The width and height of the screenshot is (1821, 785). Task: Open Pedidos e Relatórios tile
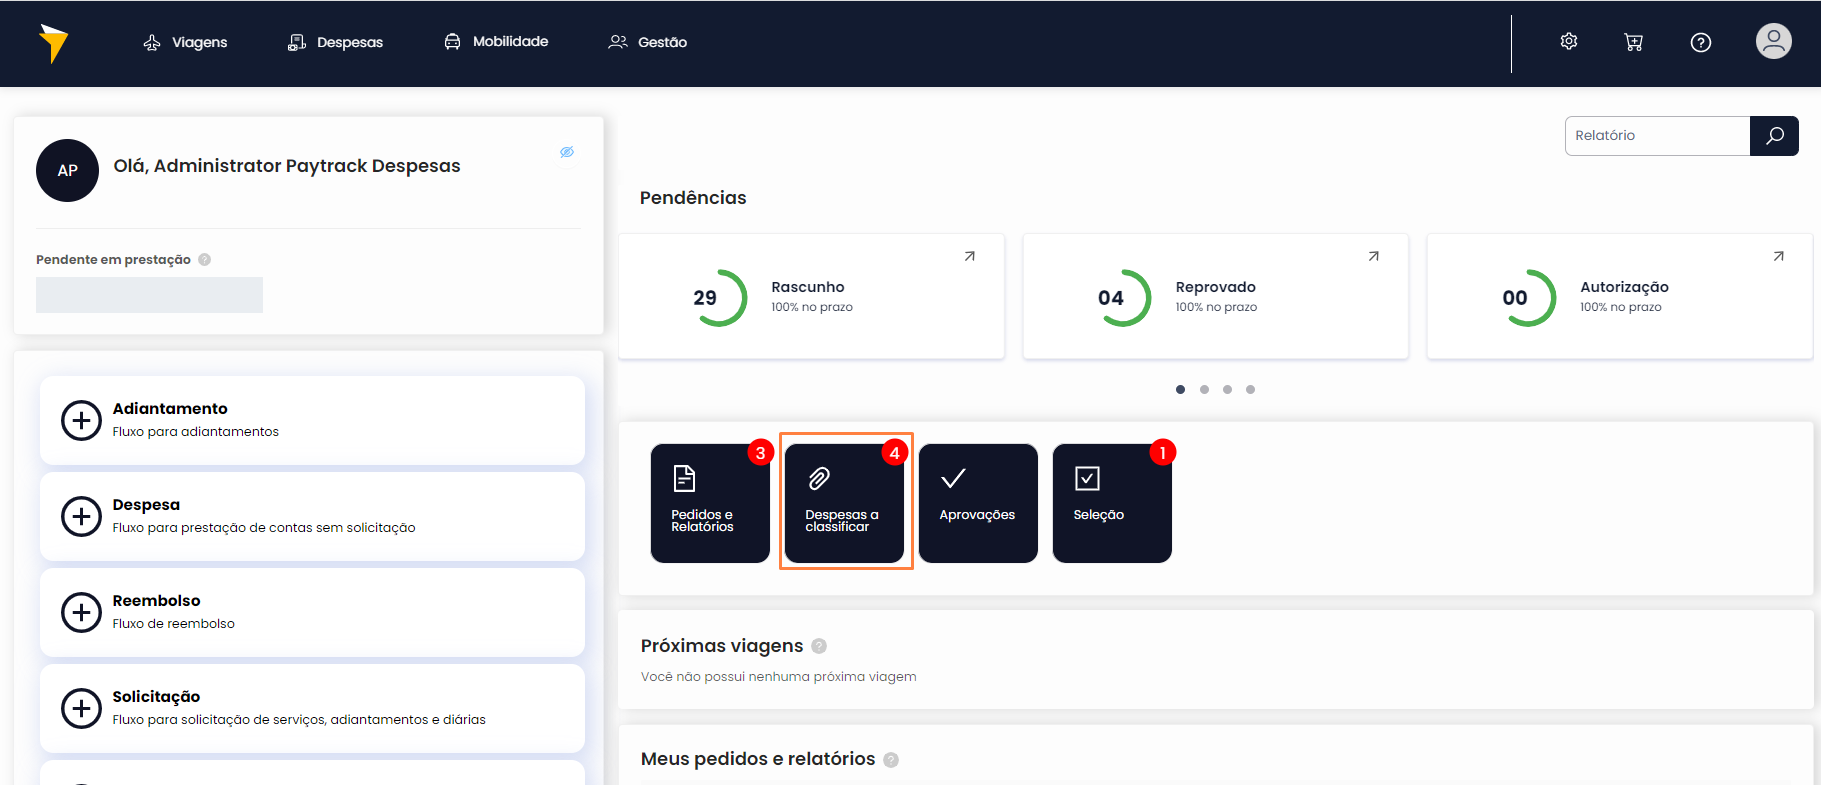(x=710, y=503)
